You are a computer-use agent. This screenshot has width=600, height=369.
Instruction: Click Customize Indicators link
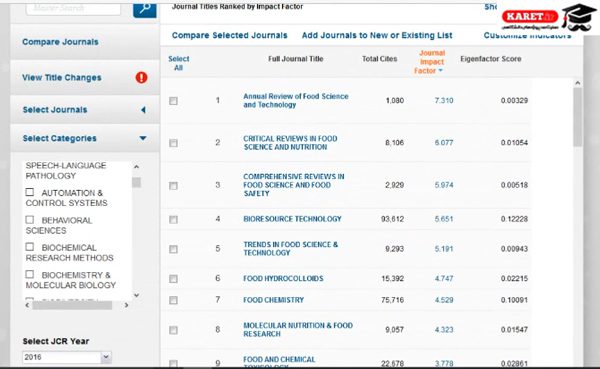coord(527,36)
